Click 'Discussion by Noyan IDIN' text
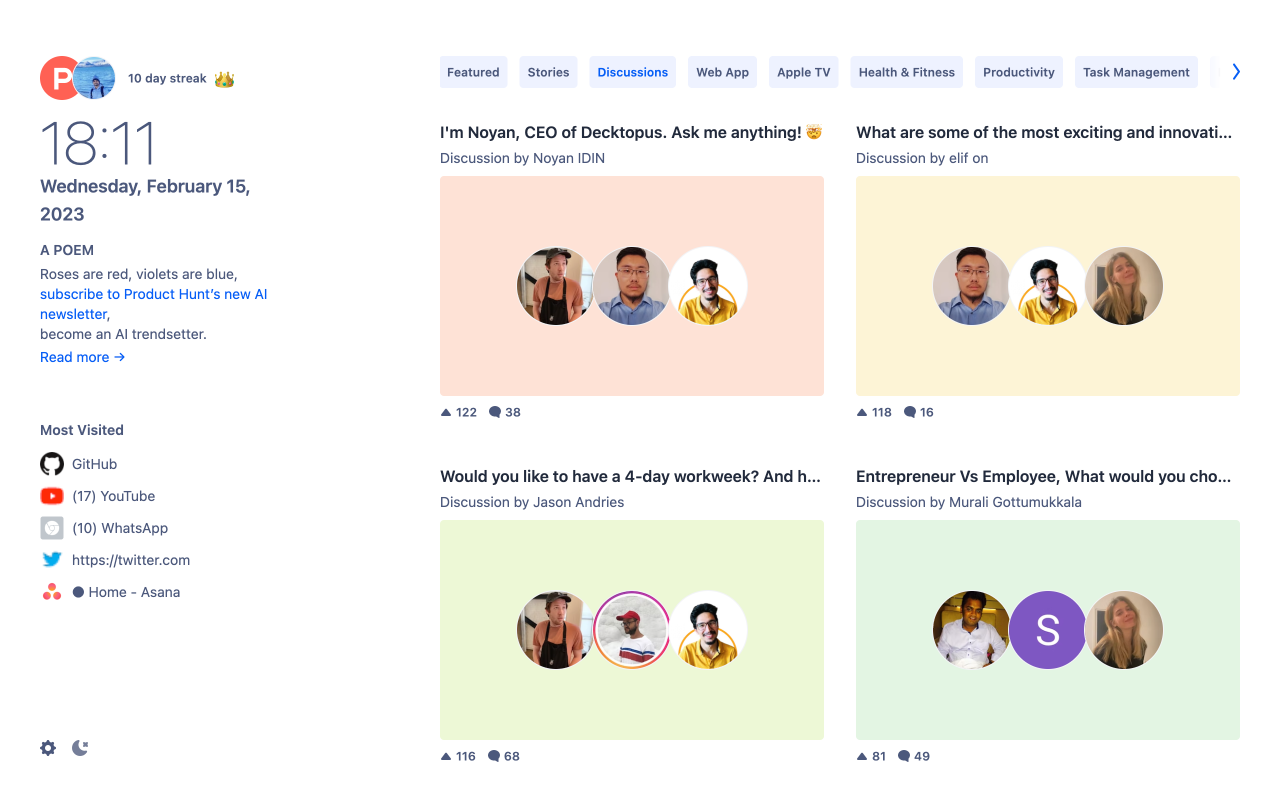1280x800 pixels. pos(522,158)
